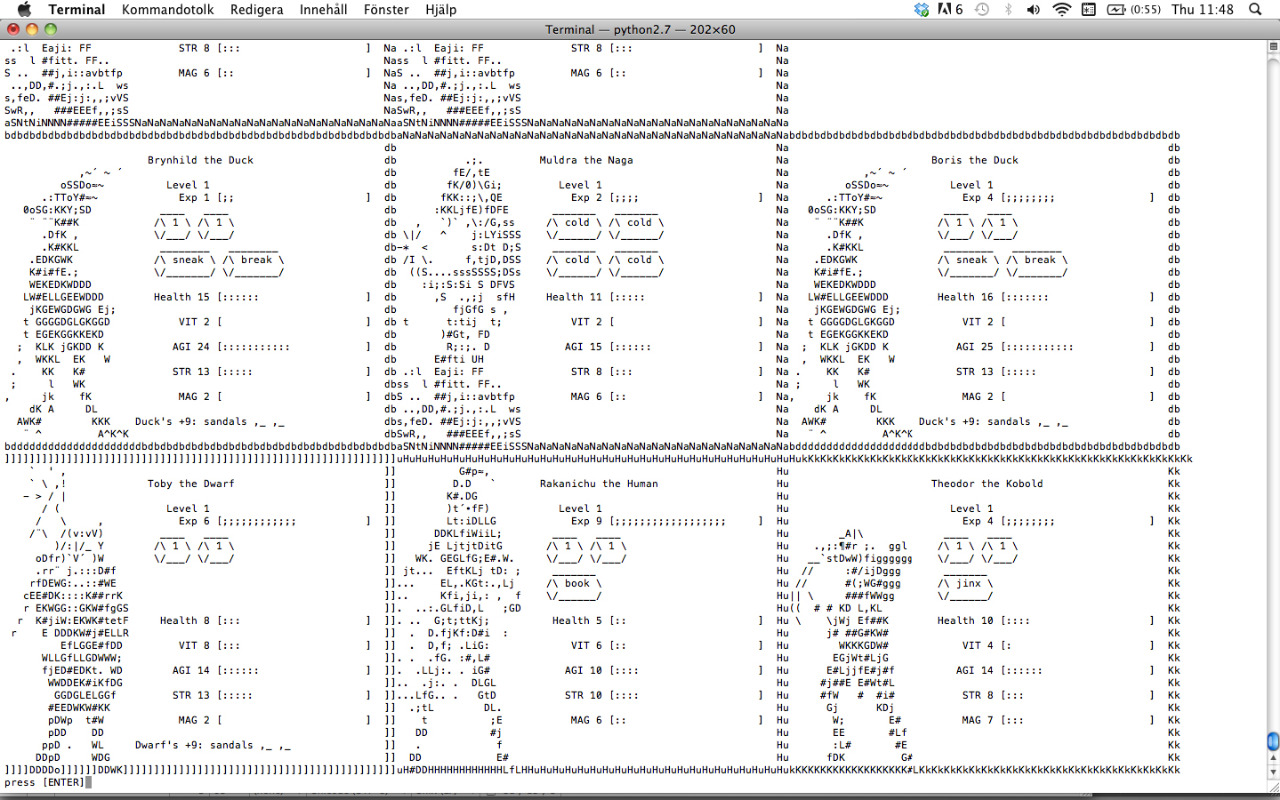Click the Dropbox status icon
Image resolution: width=1280 pixels, height=800 pixels.
pos(921,10)
